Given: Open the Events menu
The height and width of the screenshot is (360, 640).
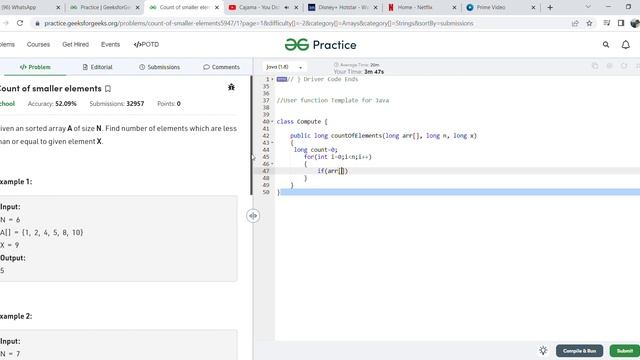Looking at the screenshot, I should 111,44.
